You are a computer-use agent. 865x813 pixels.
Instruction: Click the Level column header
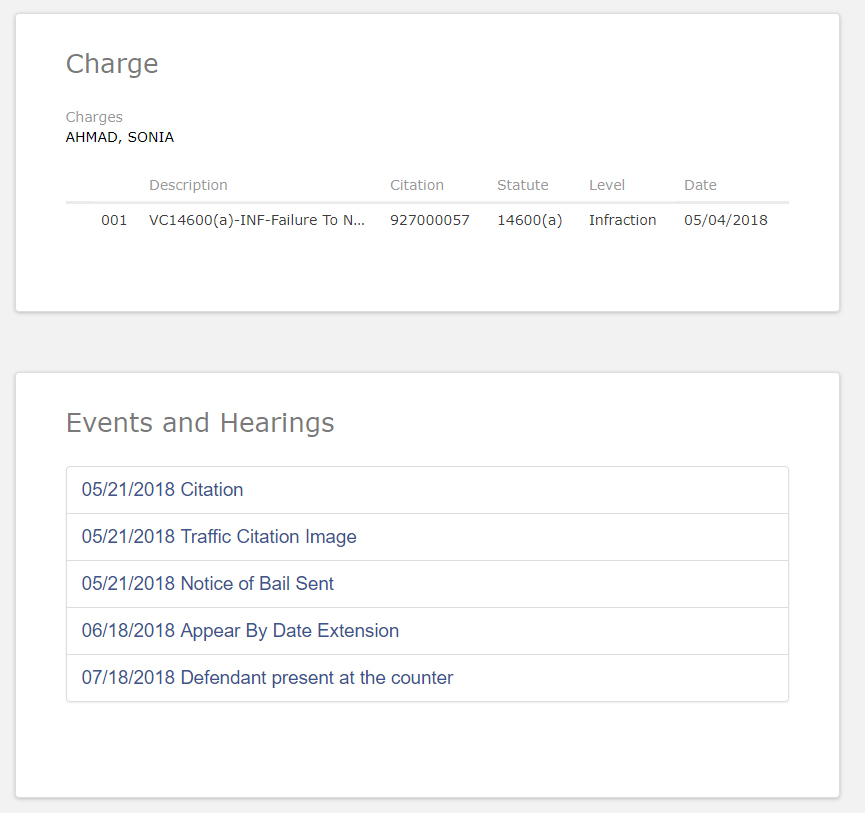[x=607, y=185]
